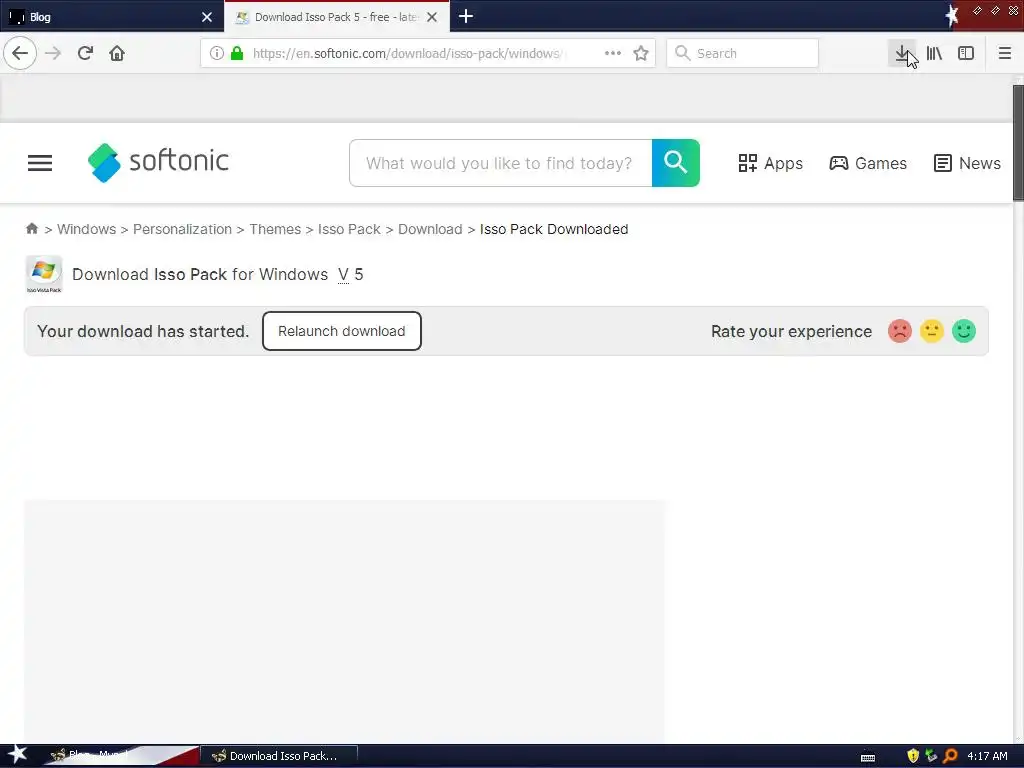Click the Softonic magnifier search button
The width and height of the screenshot is (1024, 768).
click(676, 163)
